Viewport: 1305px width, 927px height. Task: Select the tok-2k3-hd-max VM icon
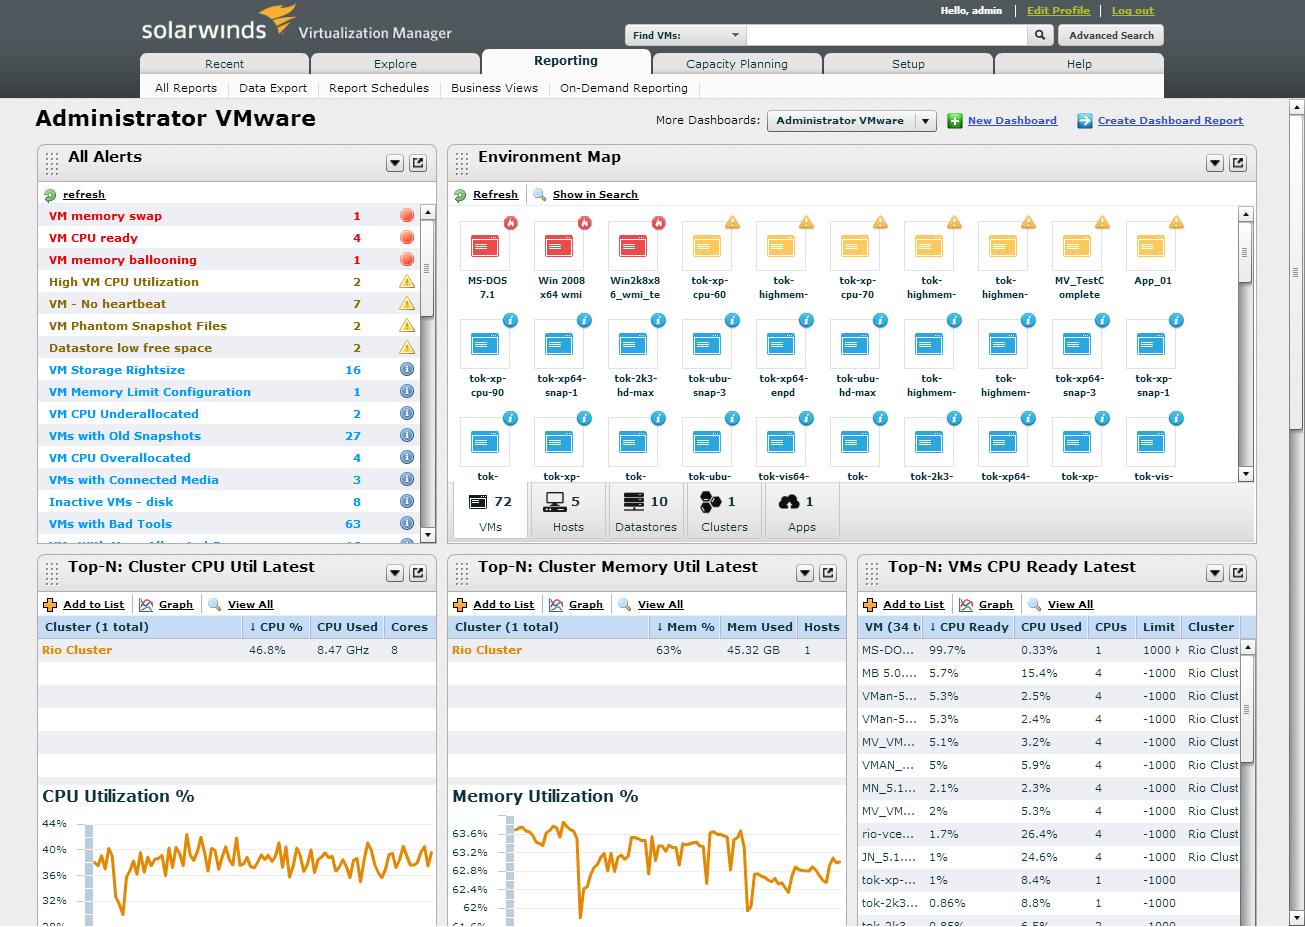pyautogui.click(x=633, y=344)
